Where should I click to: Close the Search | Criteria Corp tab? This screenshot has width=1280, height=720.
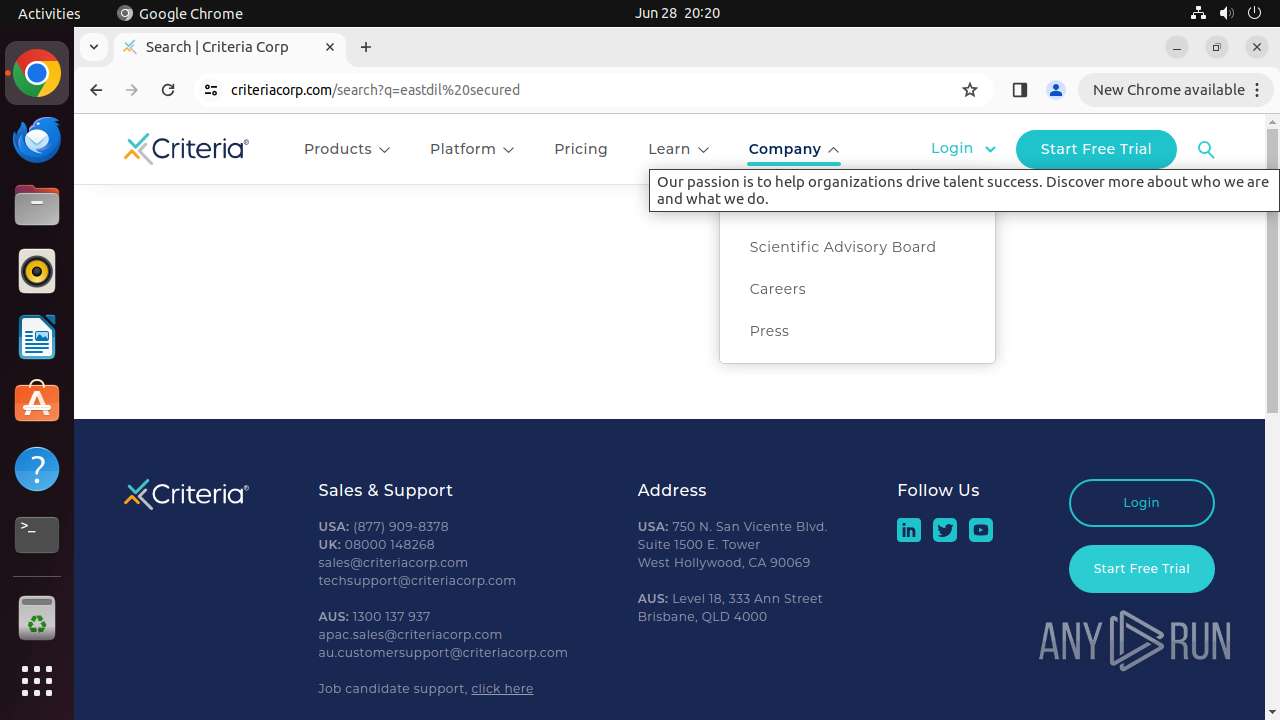tap(330, 47)
